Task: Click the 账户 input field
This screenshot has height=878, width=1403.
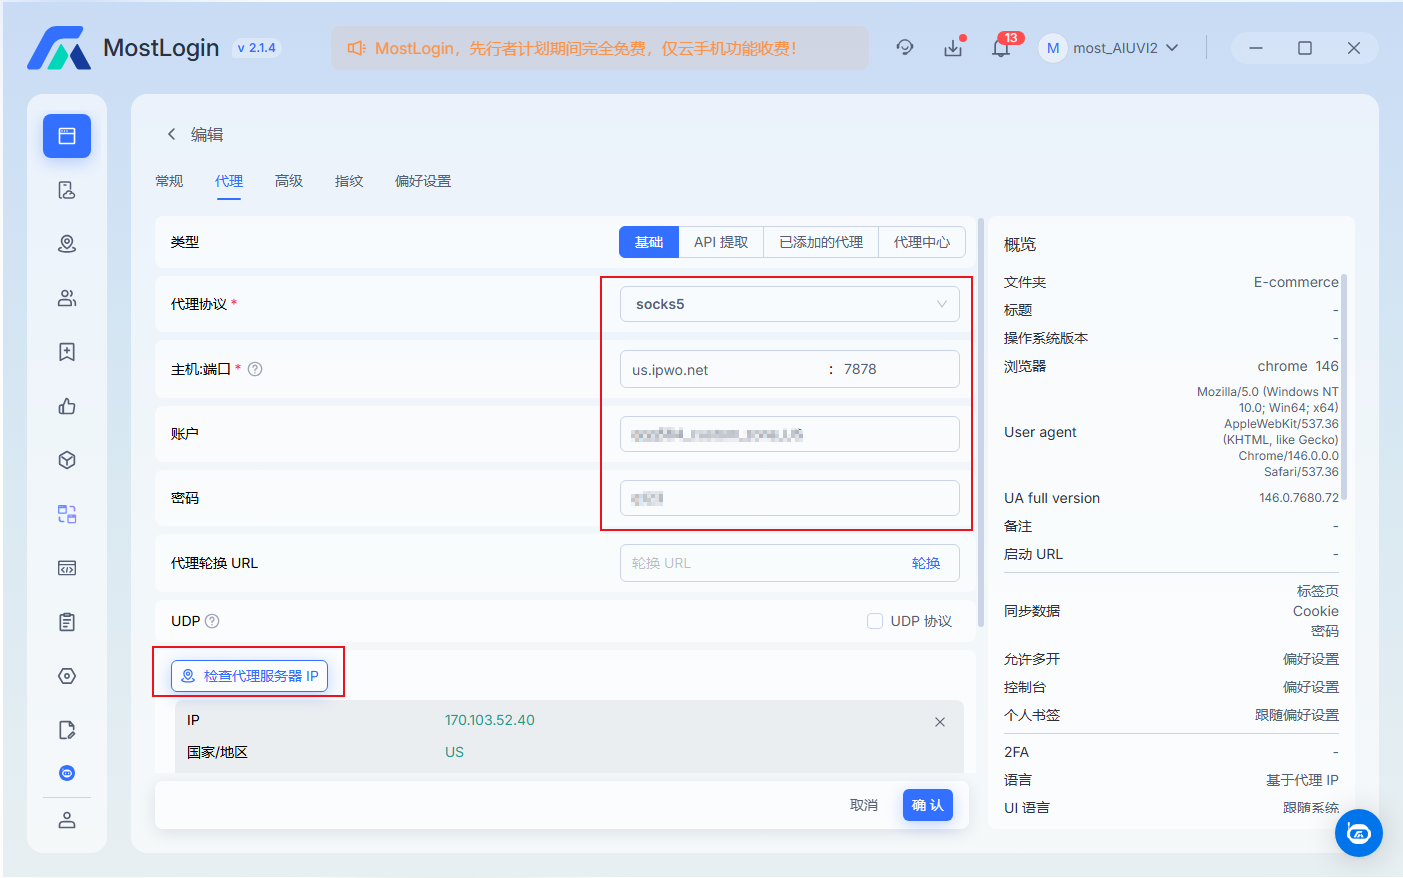Action: tap(790, 434)
